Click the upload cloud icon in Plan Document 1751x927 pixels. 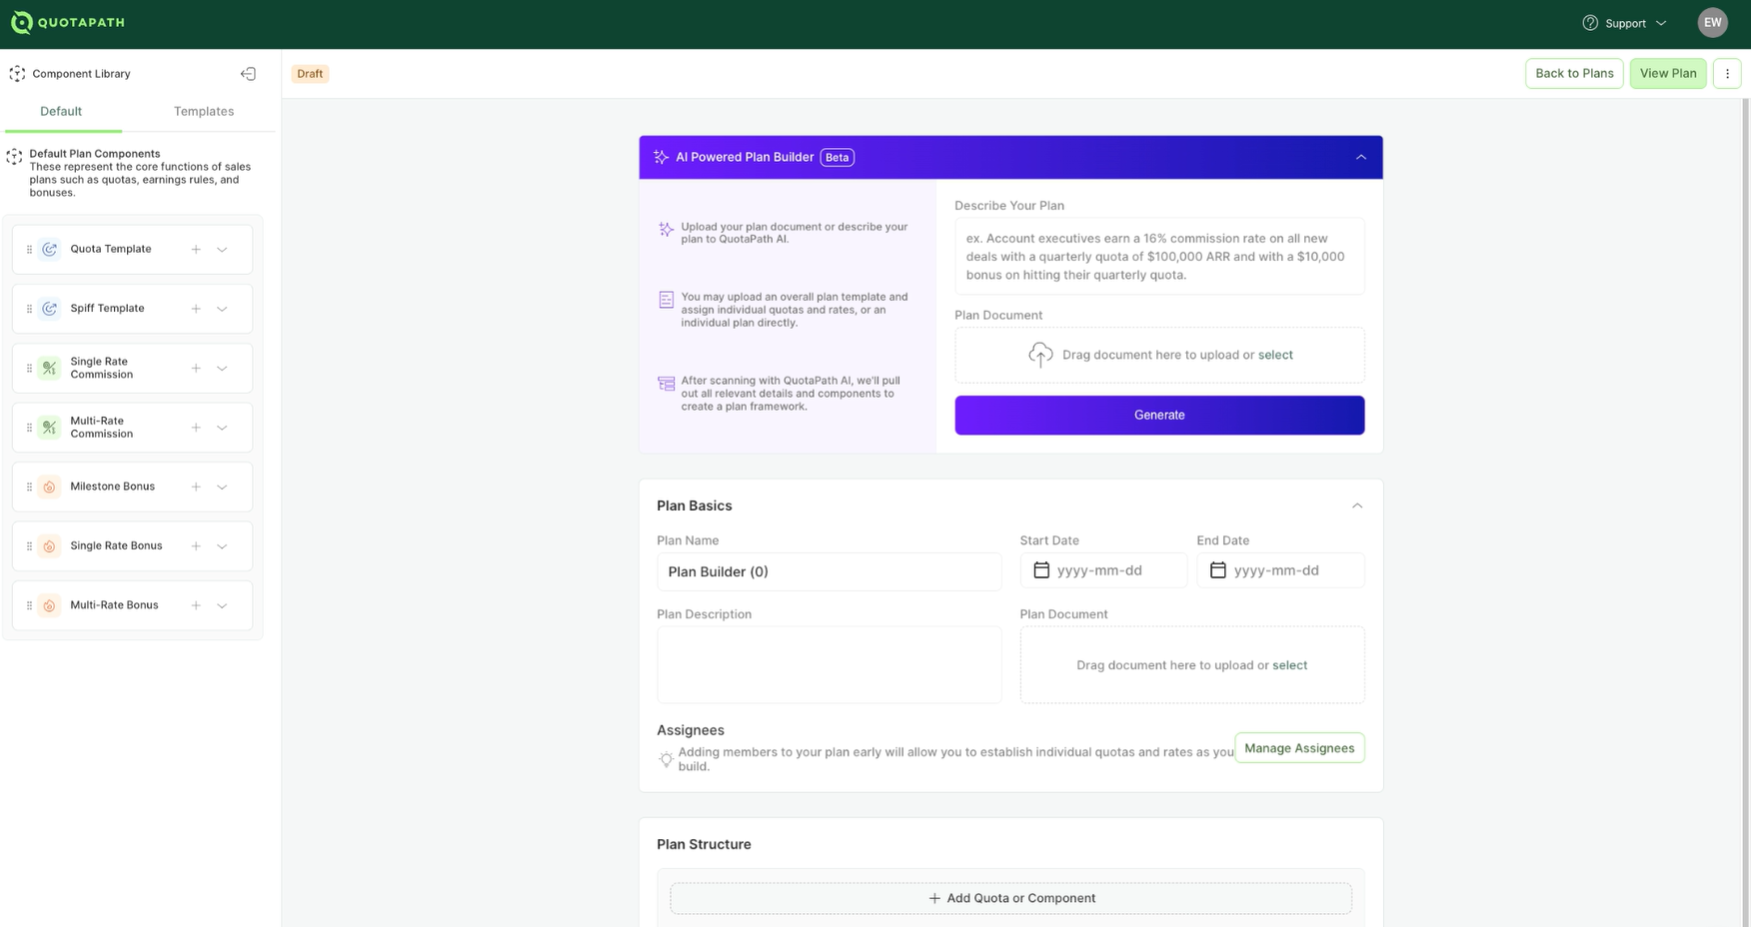1040,355
